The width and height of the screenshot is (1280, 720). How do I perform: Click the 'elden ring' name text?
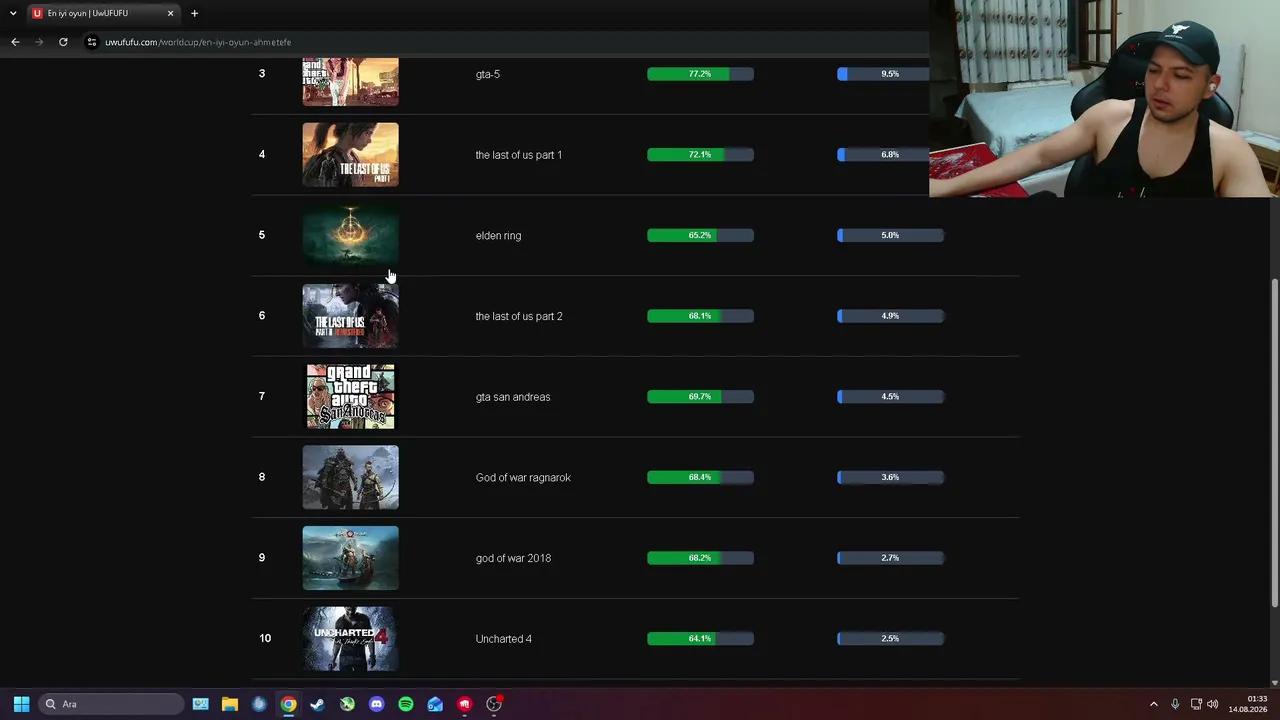498,236
